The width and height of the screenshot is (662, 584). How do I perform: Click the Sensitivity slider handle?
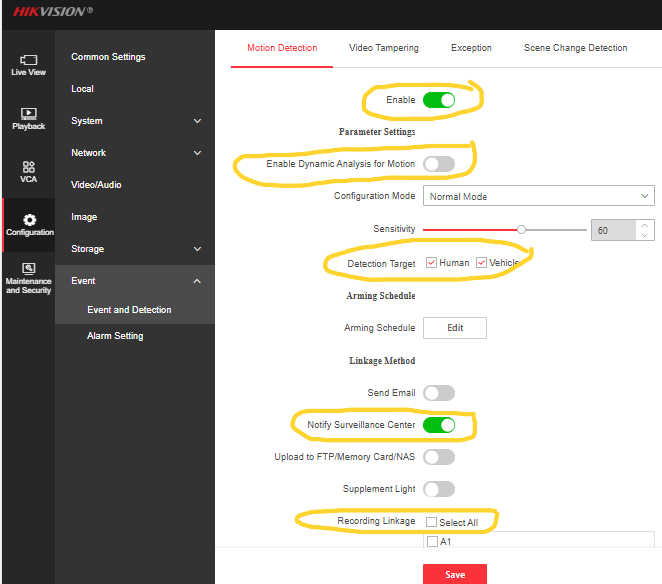(x=521, y=229)
